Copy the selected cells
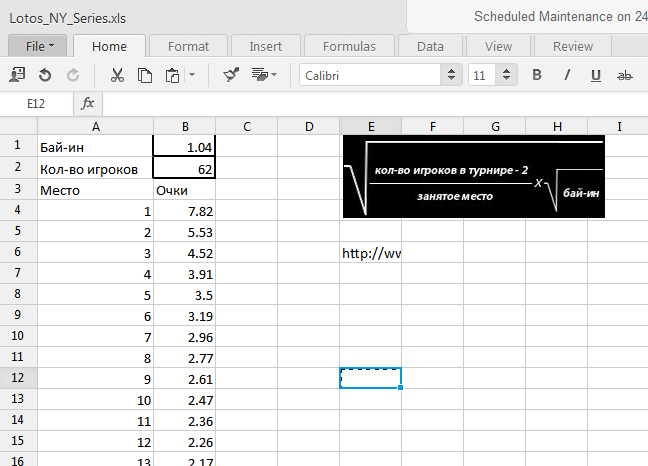 coord(145,76)
